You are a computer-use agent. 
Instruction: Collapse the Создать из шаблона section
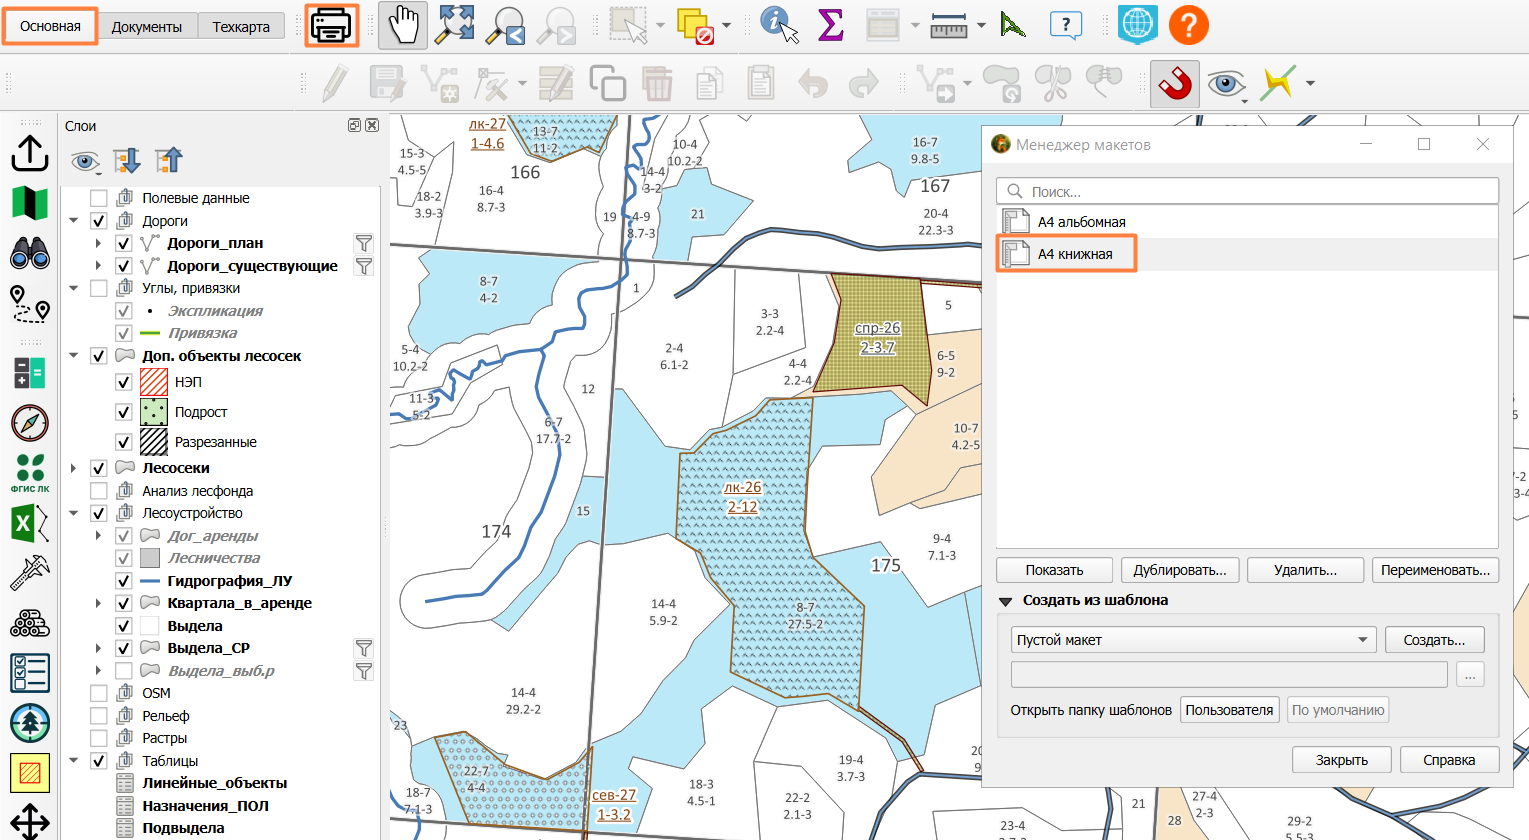click(1006, 601)
